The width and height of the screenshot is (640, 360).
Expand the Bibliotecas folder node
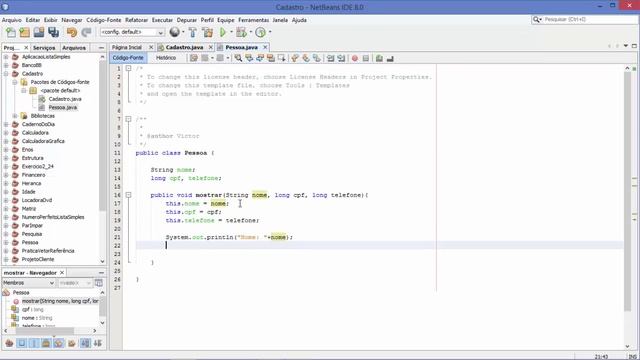point(15,116)
